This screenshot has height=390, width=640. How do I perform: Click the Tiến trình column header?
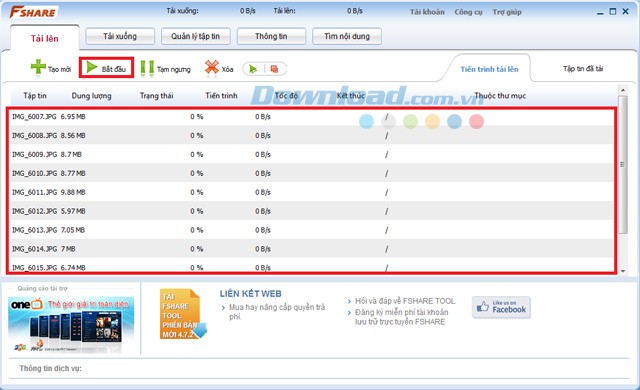click(x=221, y=95)
